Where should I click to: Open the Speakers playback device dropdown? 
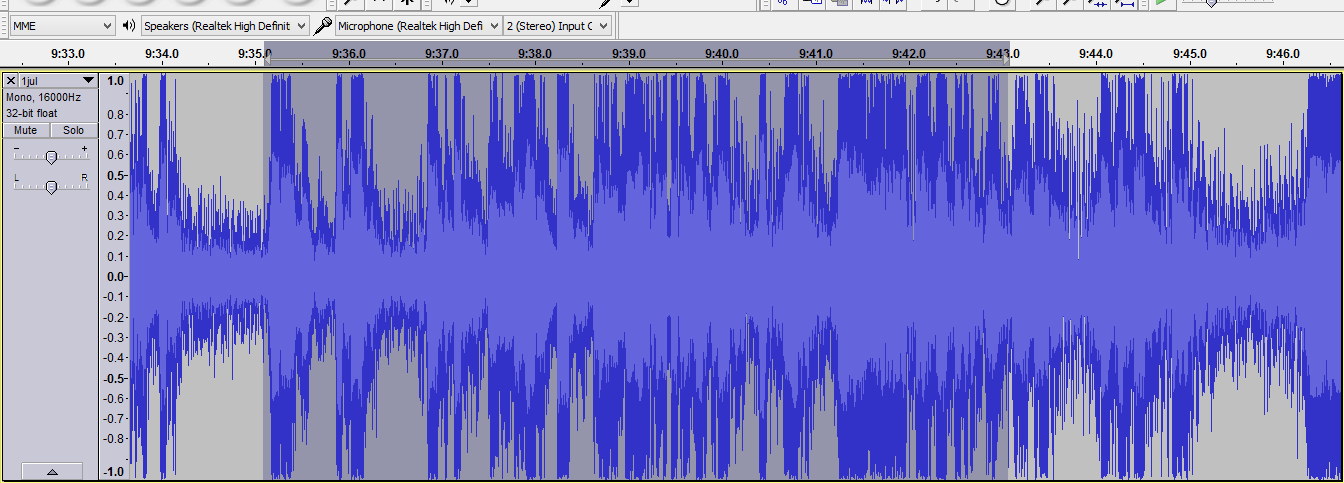pos(224,25)
